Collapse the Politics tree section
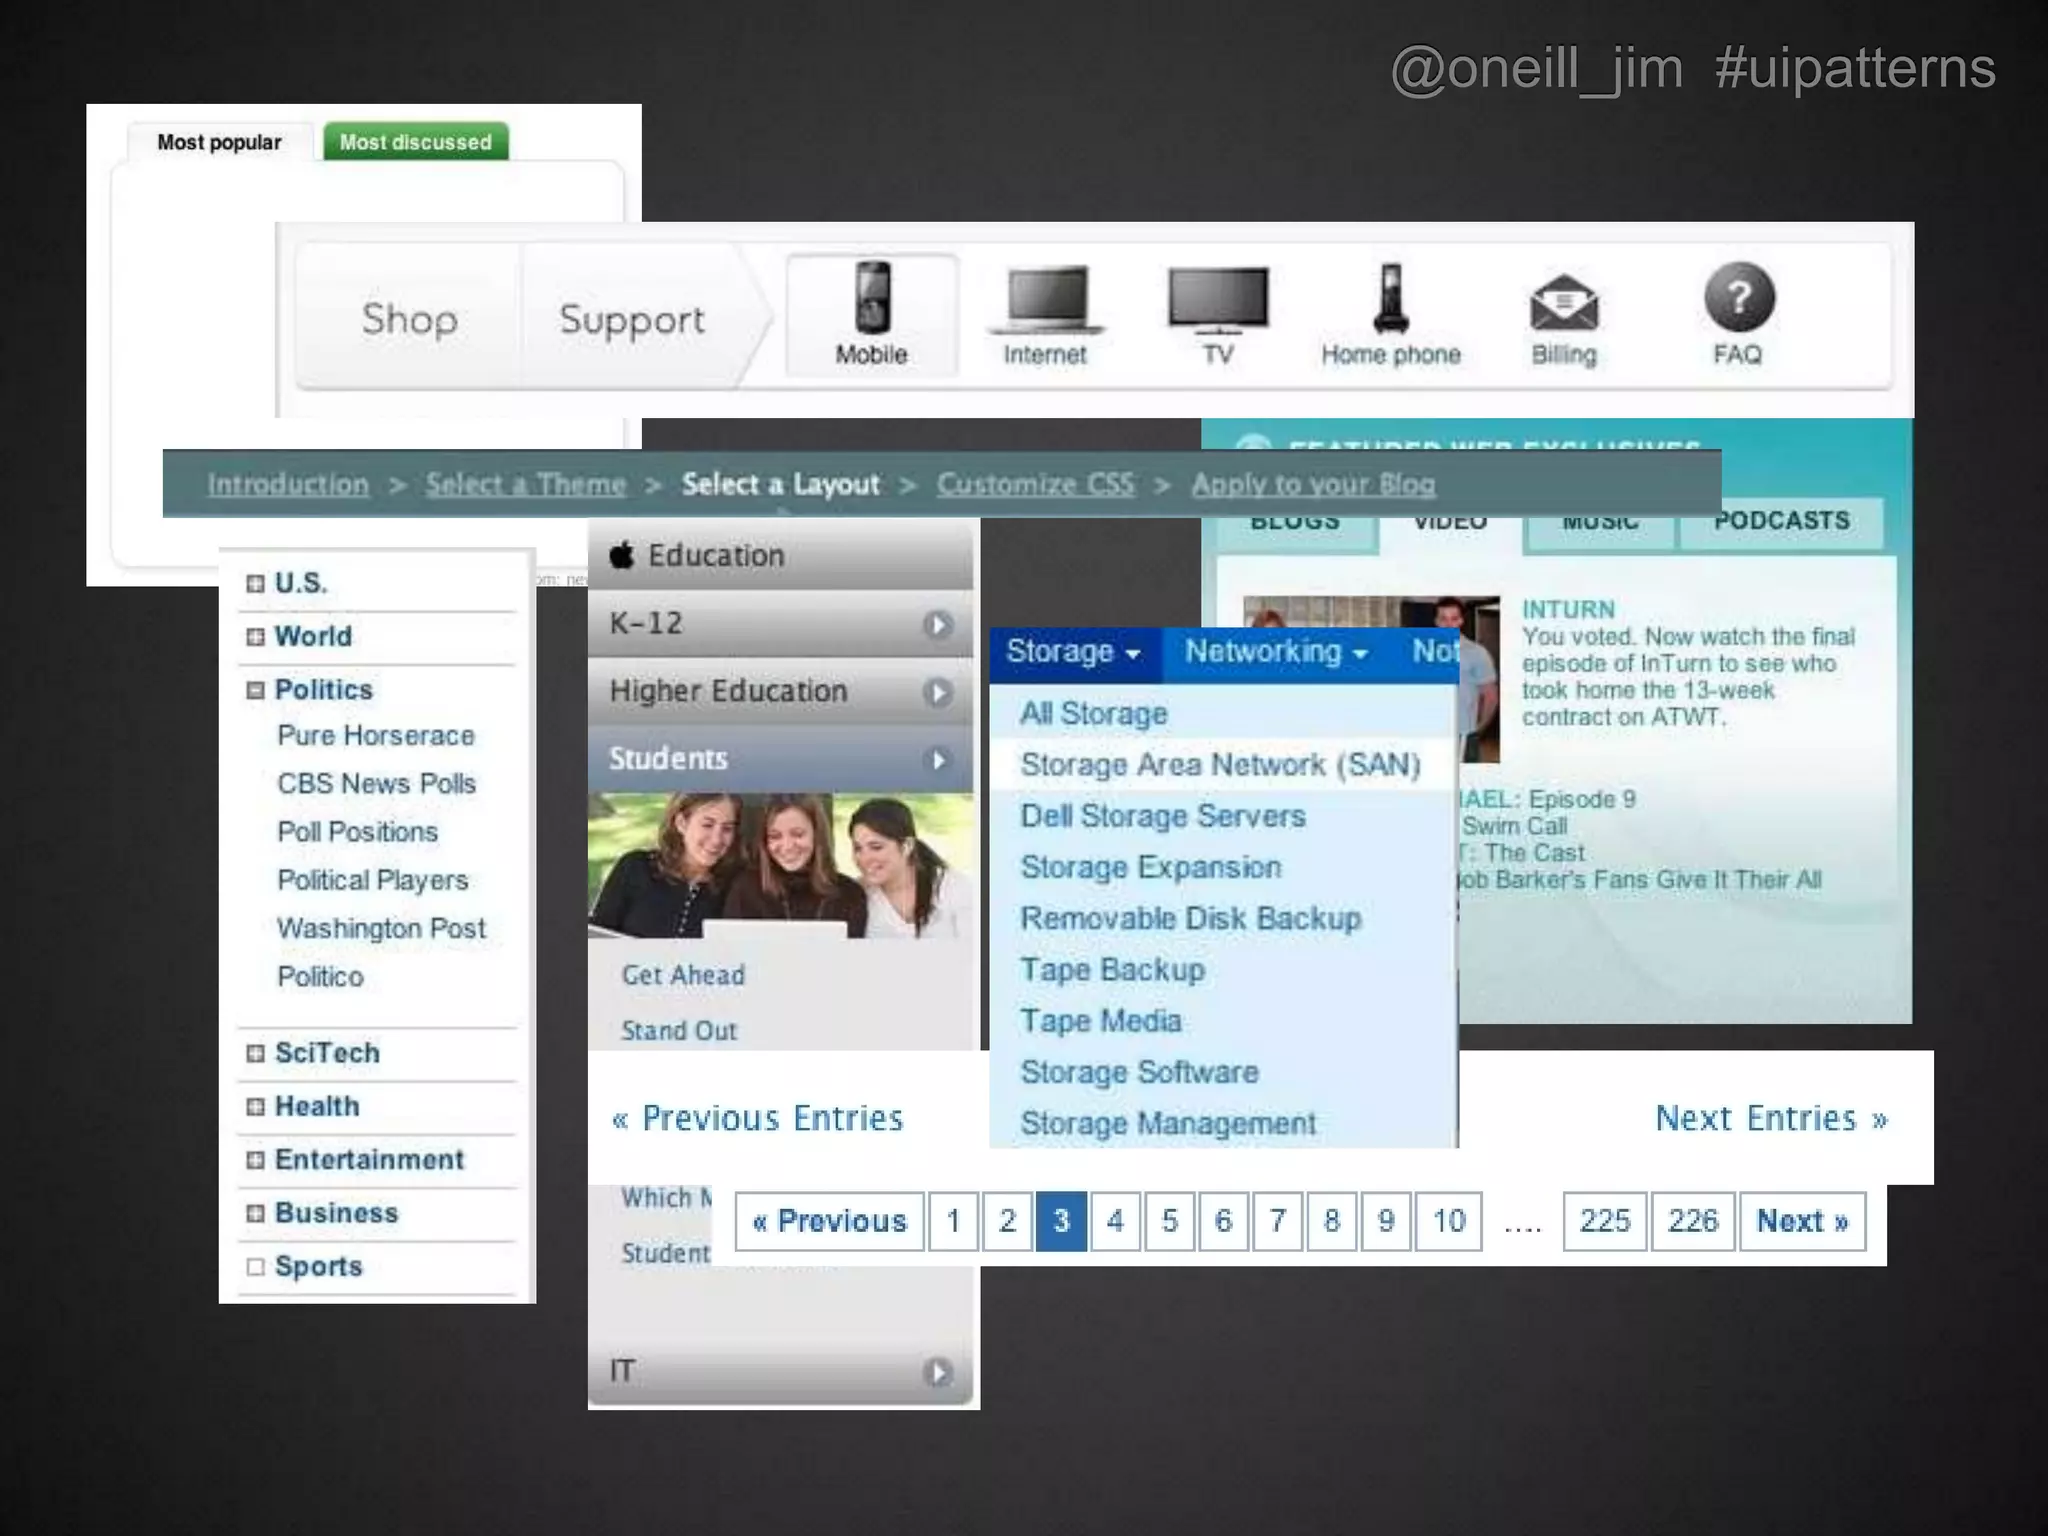Screen dimensions: 2048x1536 point(256,690)
